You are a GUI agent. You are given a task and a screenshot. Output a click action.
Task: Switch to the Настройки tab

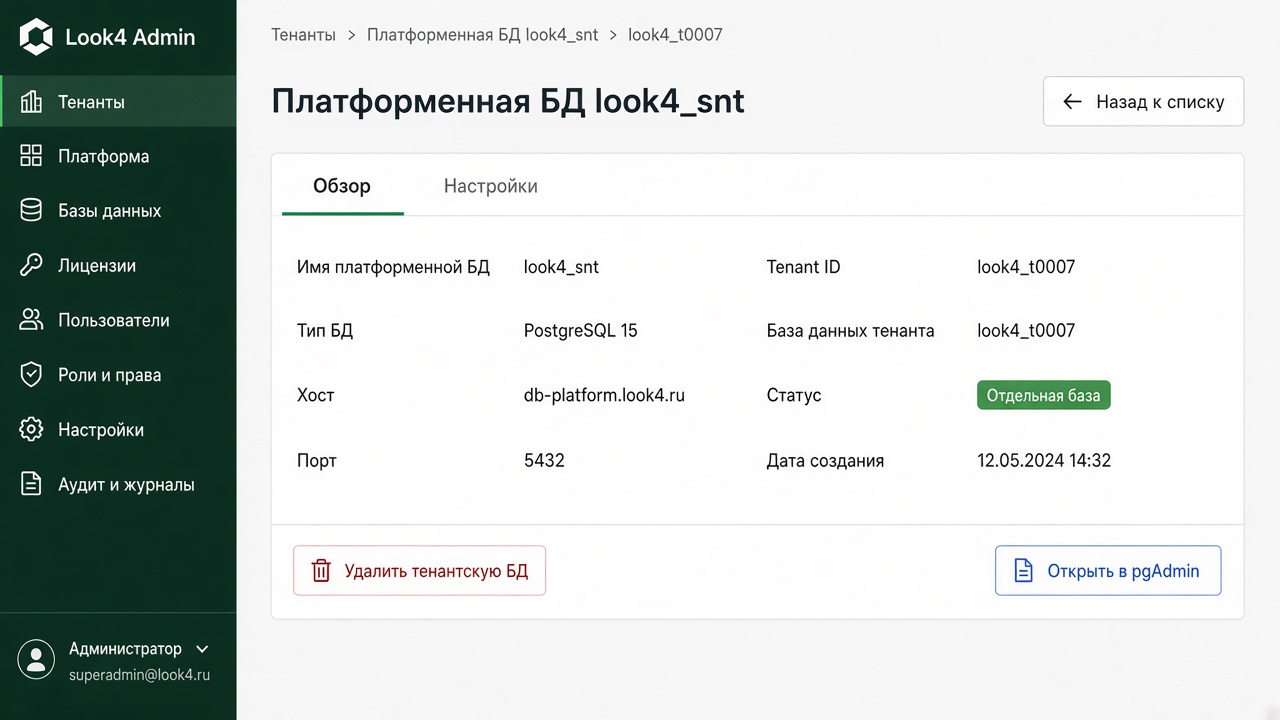pyautogui.click(x=491, y=186)
